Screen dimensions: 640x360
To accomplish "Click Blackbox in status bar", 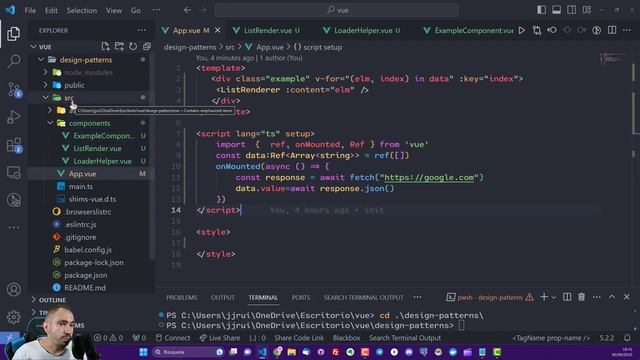I will point(347,338).
